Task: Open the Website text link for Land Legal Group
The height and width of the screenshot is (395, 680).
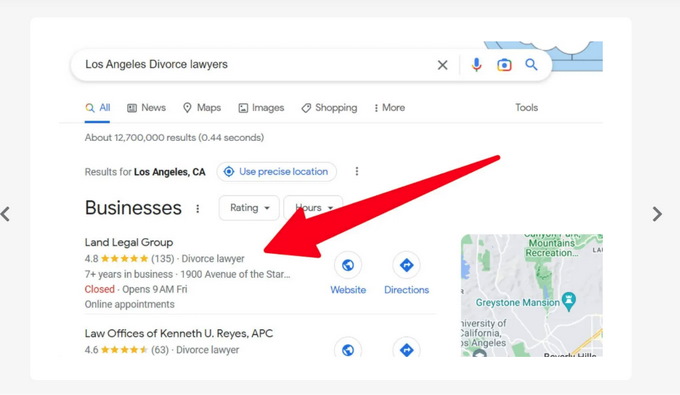Action: tap(348, 290)
